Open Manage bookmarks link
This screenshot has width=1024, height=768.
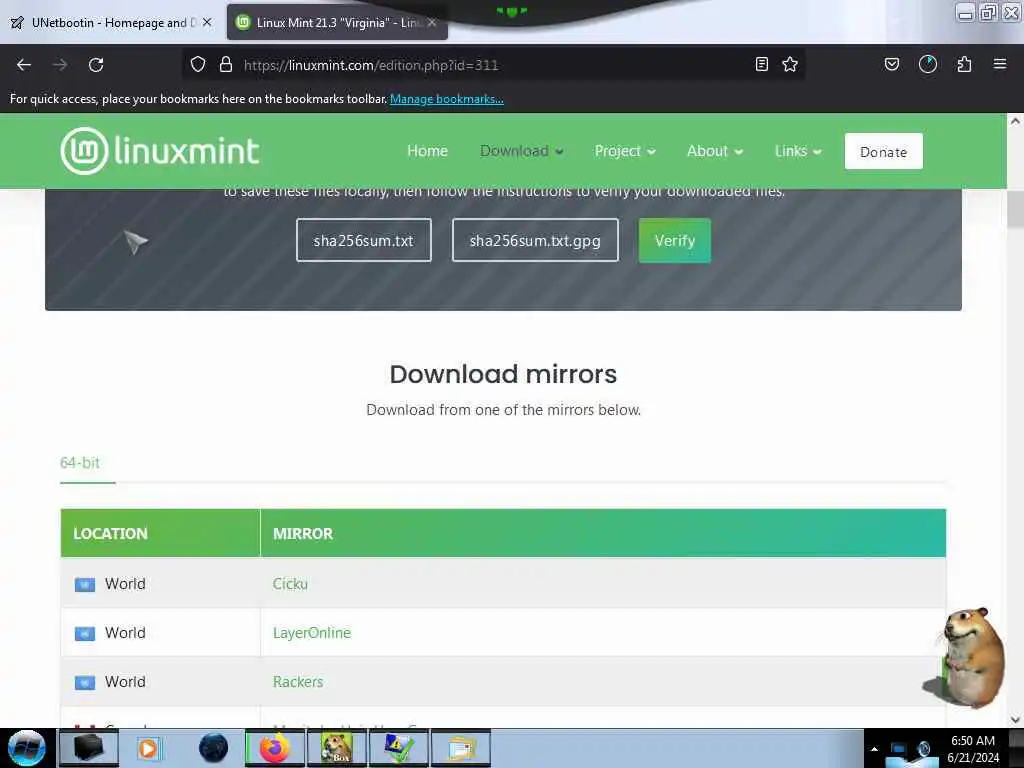[447, 99]
